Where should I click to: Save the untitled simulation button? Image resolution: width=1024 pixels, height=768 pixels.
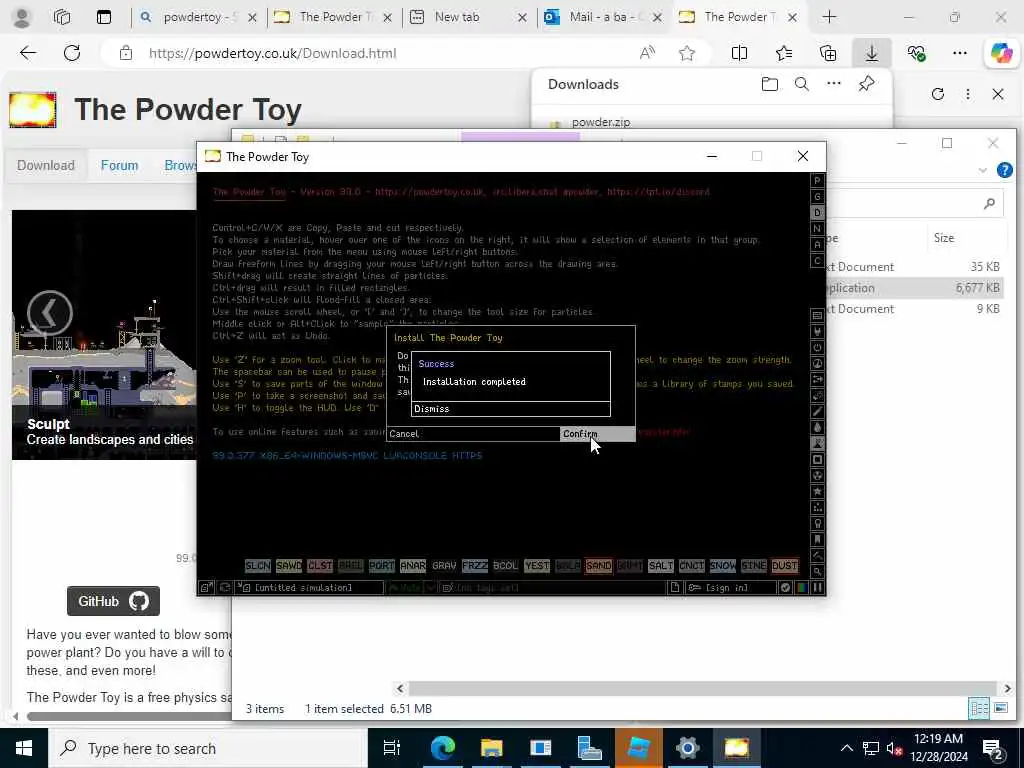point(311,588)
